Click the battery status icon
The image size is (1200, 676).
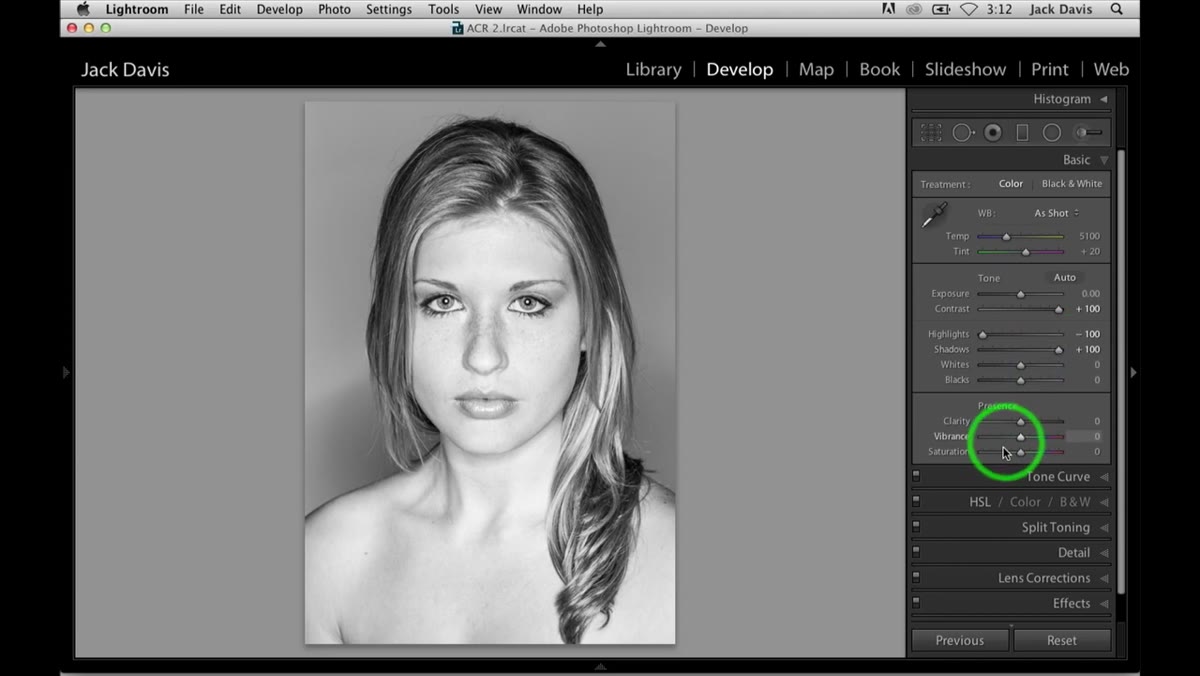pos(940,10)
